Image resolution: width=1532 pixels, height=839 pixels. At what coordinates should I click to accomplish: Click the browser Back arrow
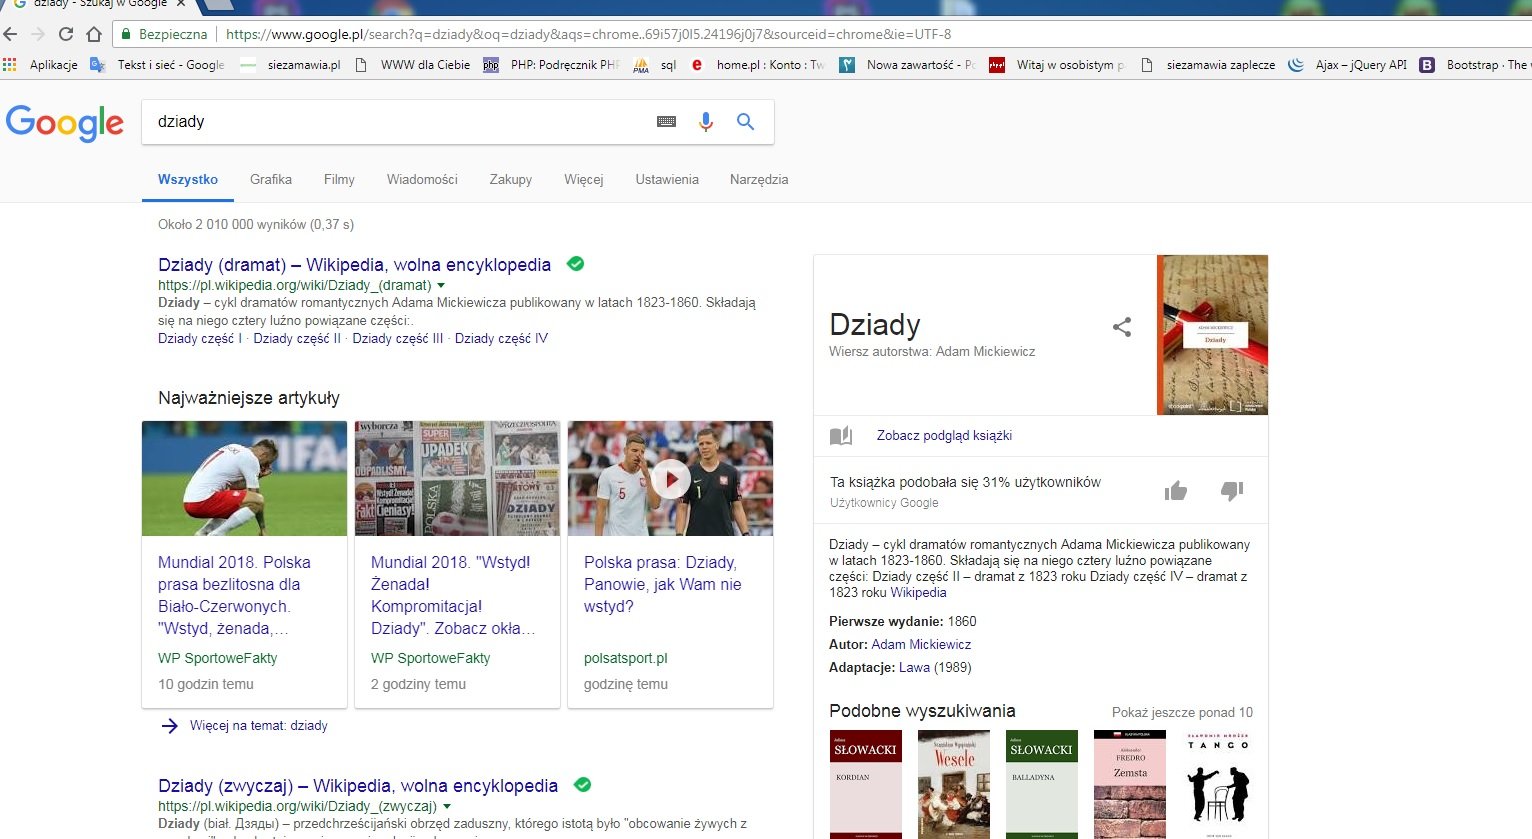[10, 34]
